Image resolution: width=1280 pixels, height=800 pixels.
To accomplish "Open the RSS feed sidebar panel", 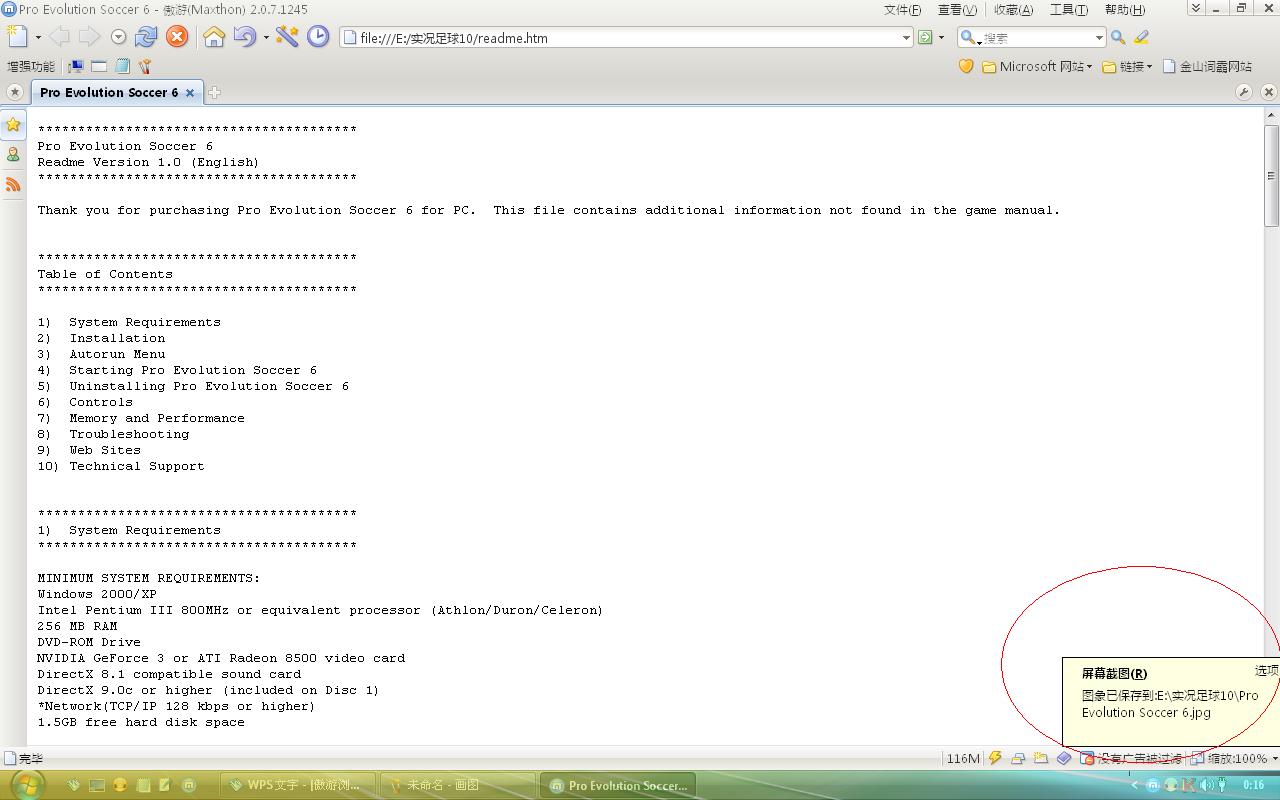I will 13,184.
